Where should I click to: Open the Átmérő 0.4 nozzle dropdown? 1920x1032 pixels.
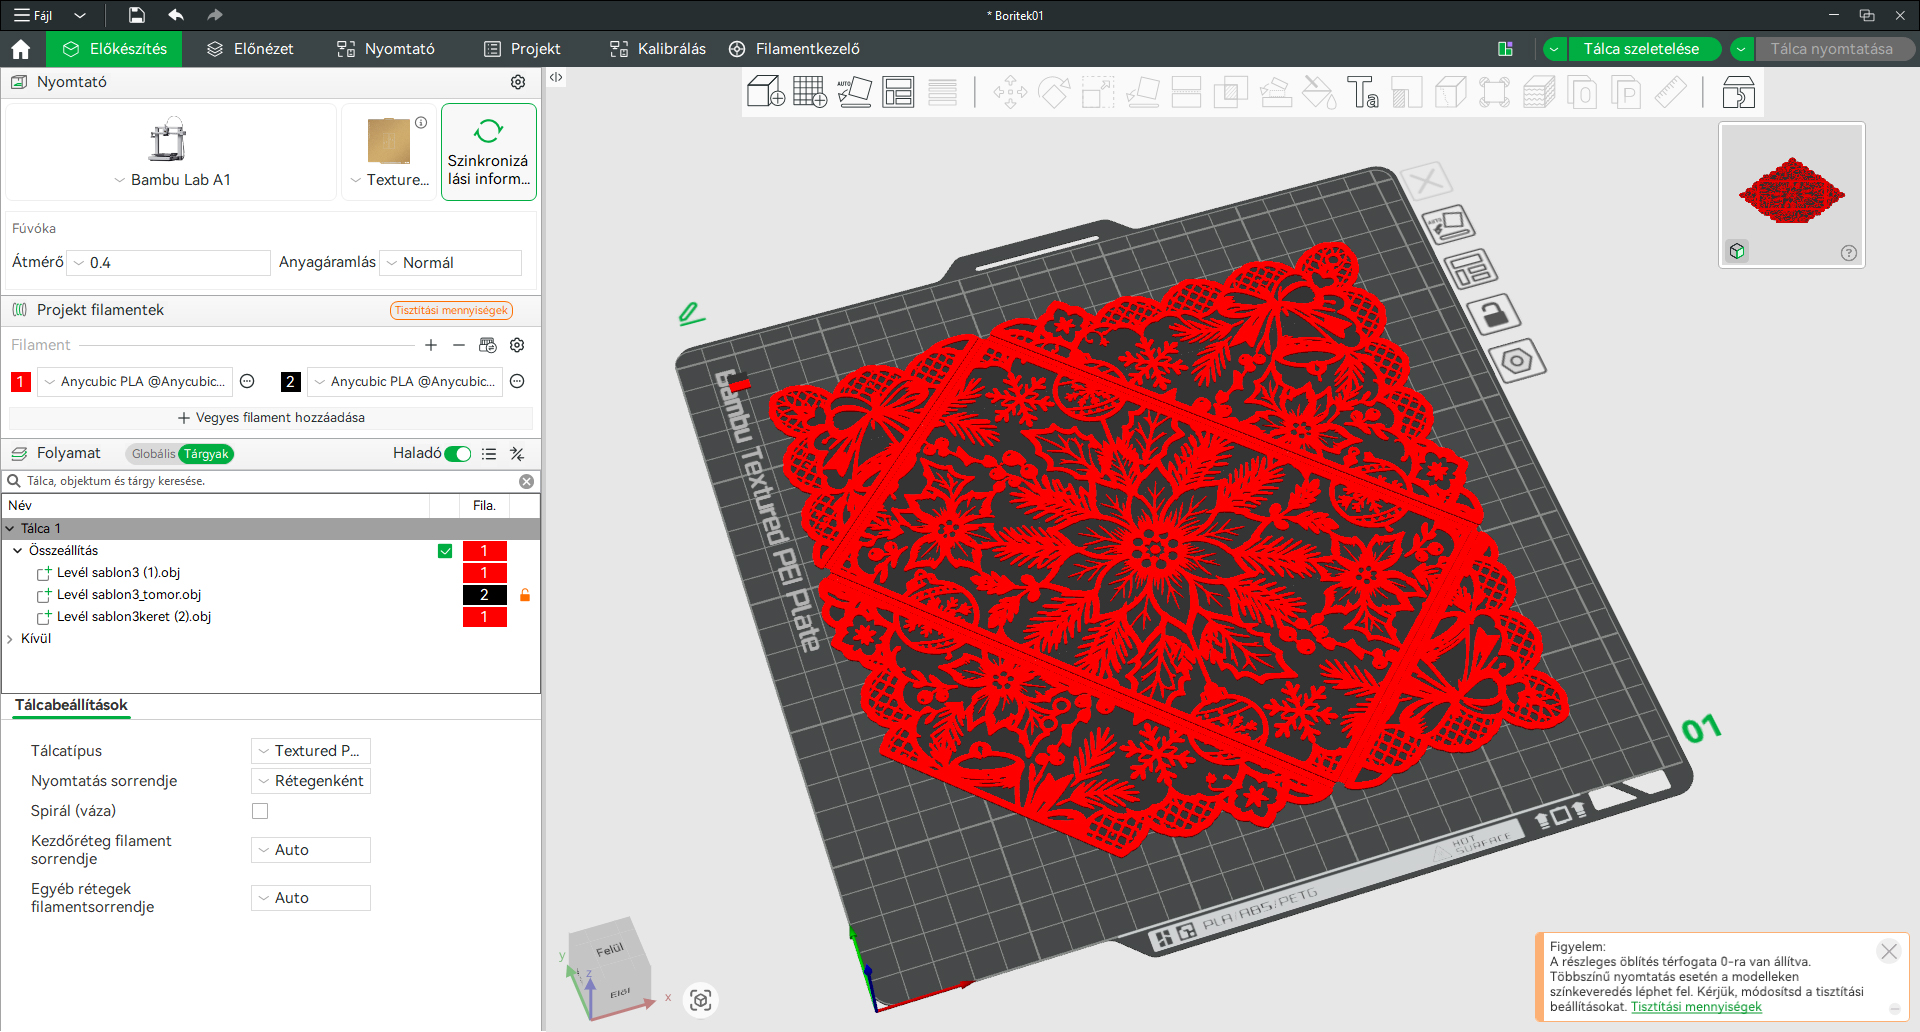click(x=170, y=263)
